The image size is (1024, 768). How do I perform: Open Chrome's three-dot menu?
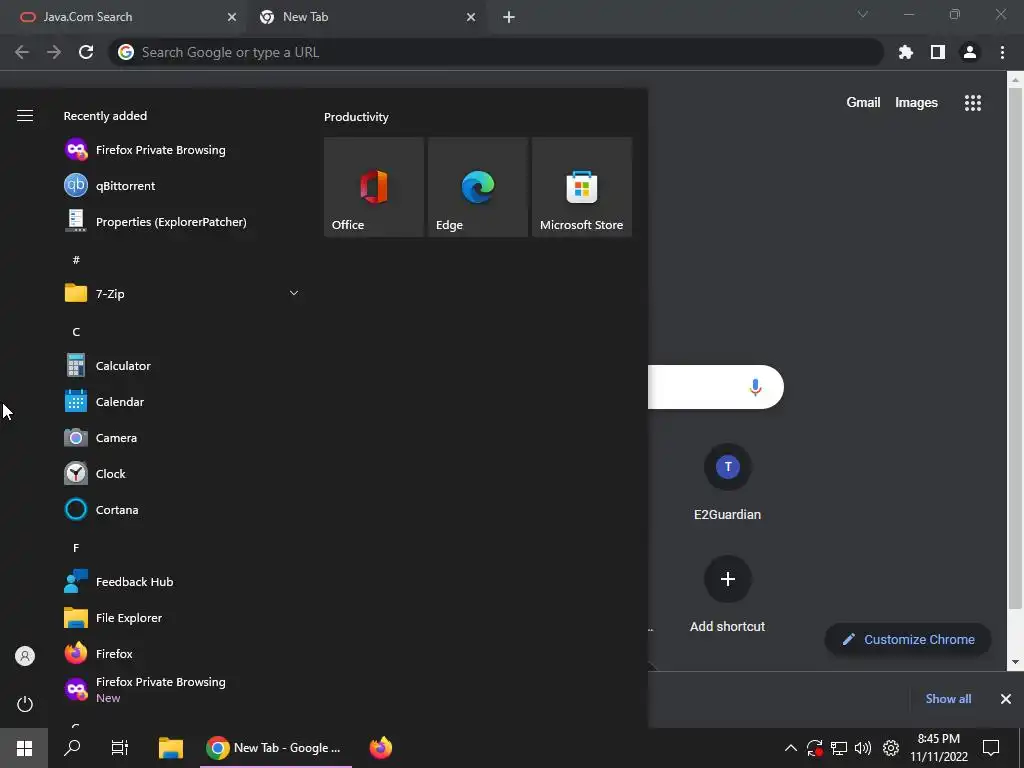tap(1002, 52)
